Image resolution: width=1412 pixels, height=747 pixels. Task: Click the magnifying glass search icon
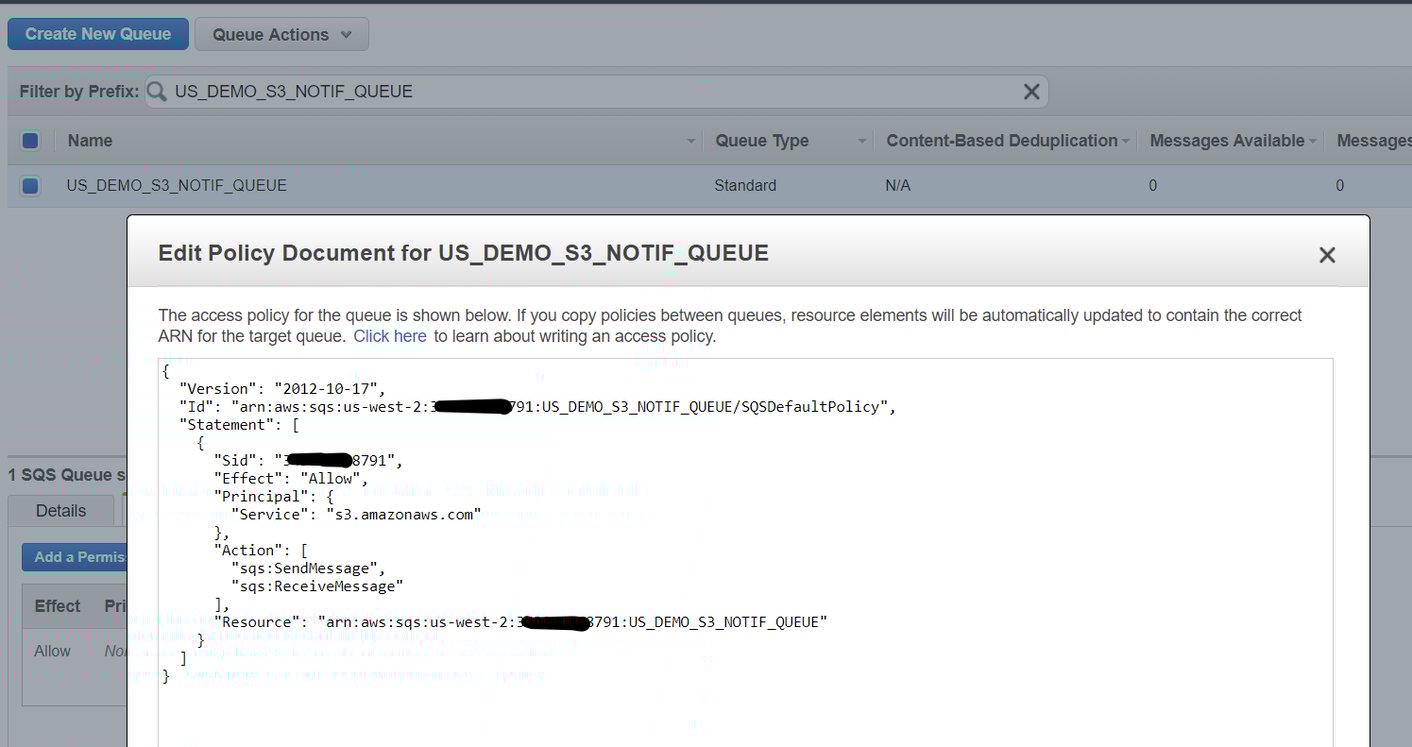point(157,91)
